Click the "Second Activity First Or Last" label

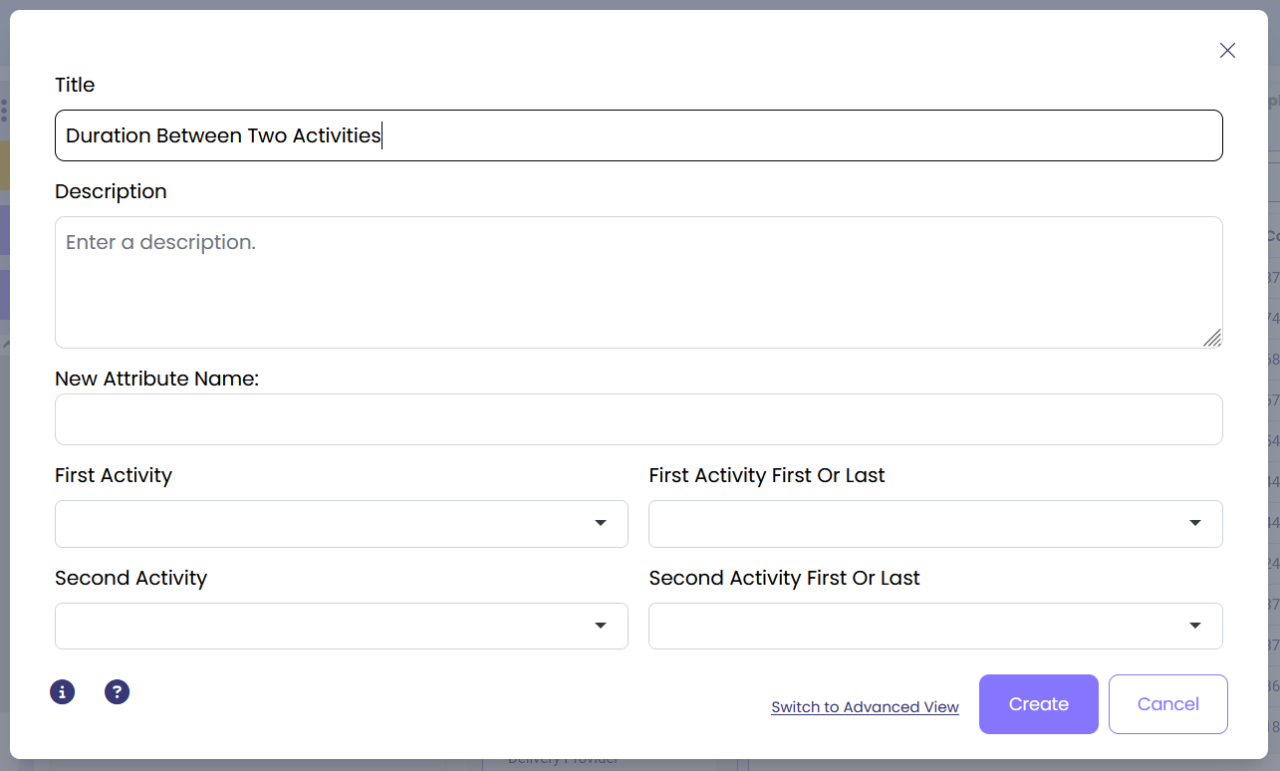pos(784,578)
